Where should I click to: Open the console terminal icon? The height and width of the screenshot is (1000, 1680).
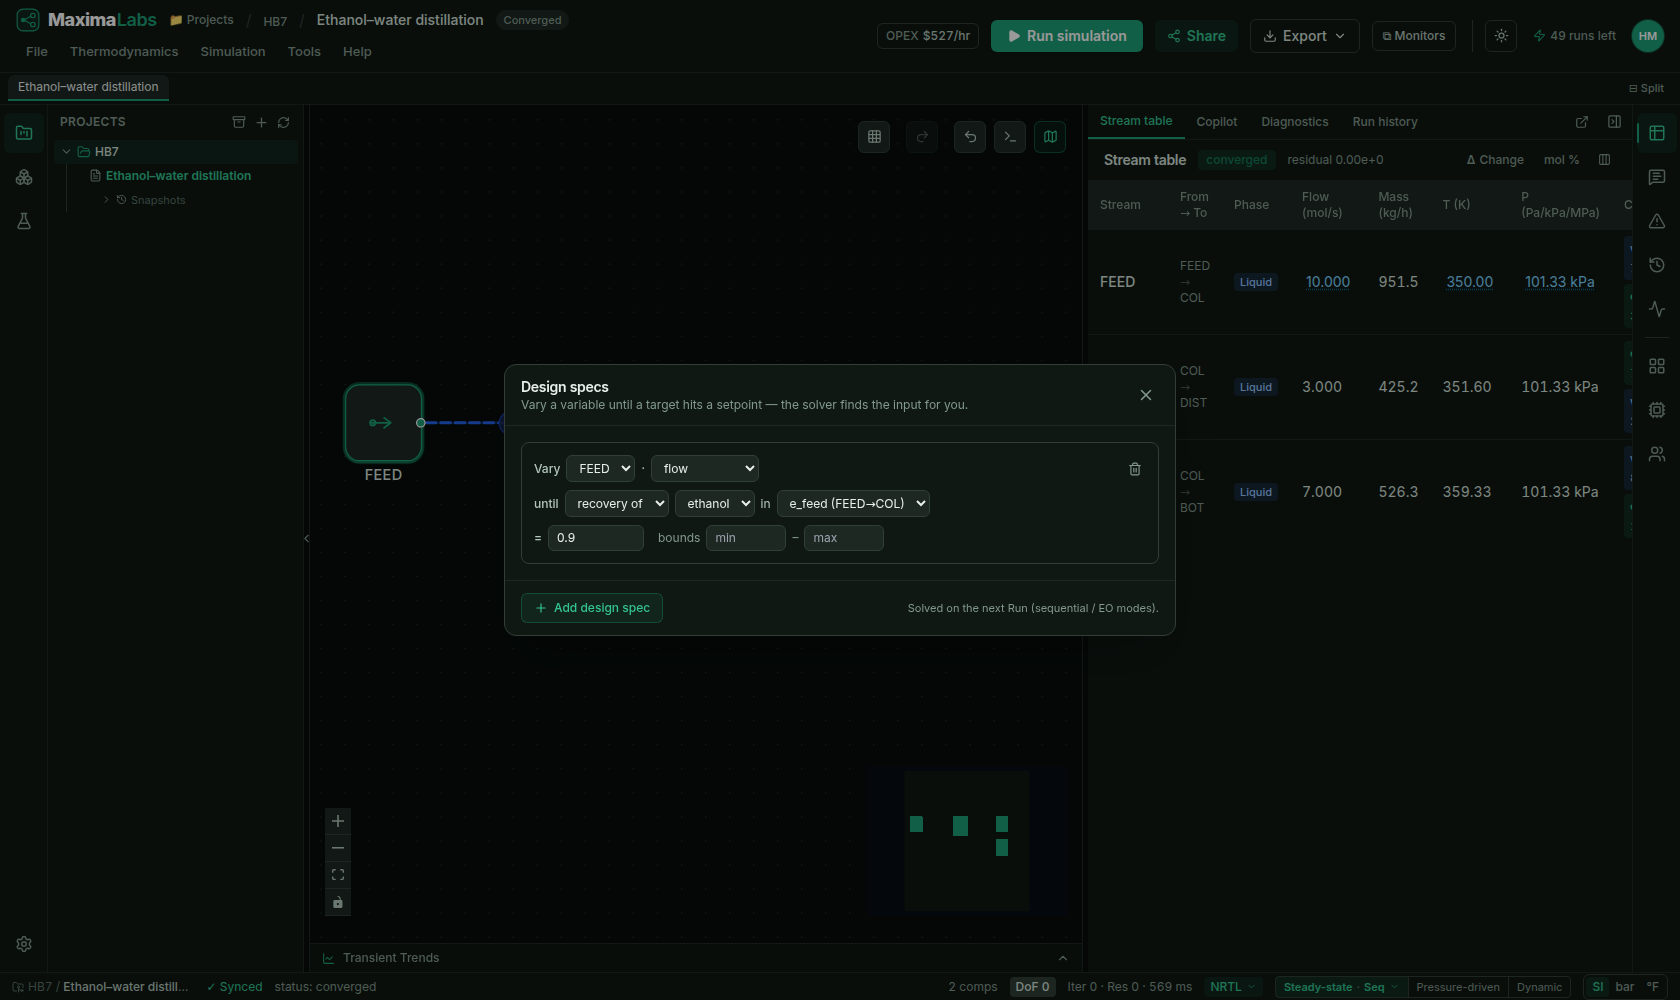pos(1010,137)
